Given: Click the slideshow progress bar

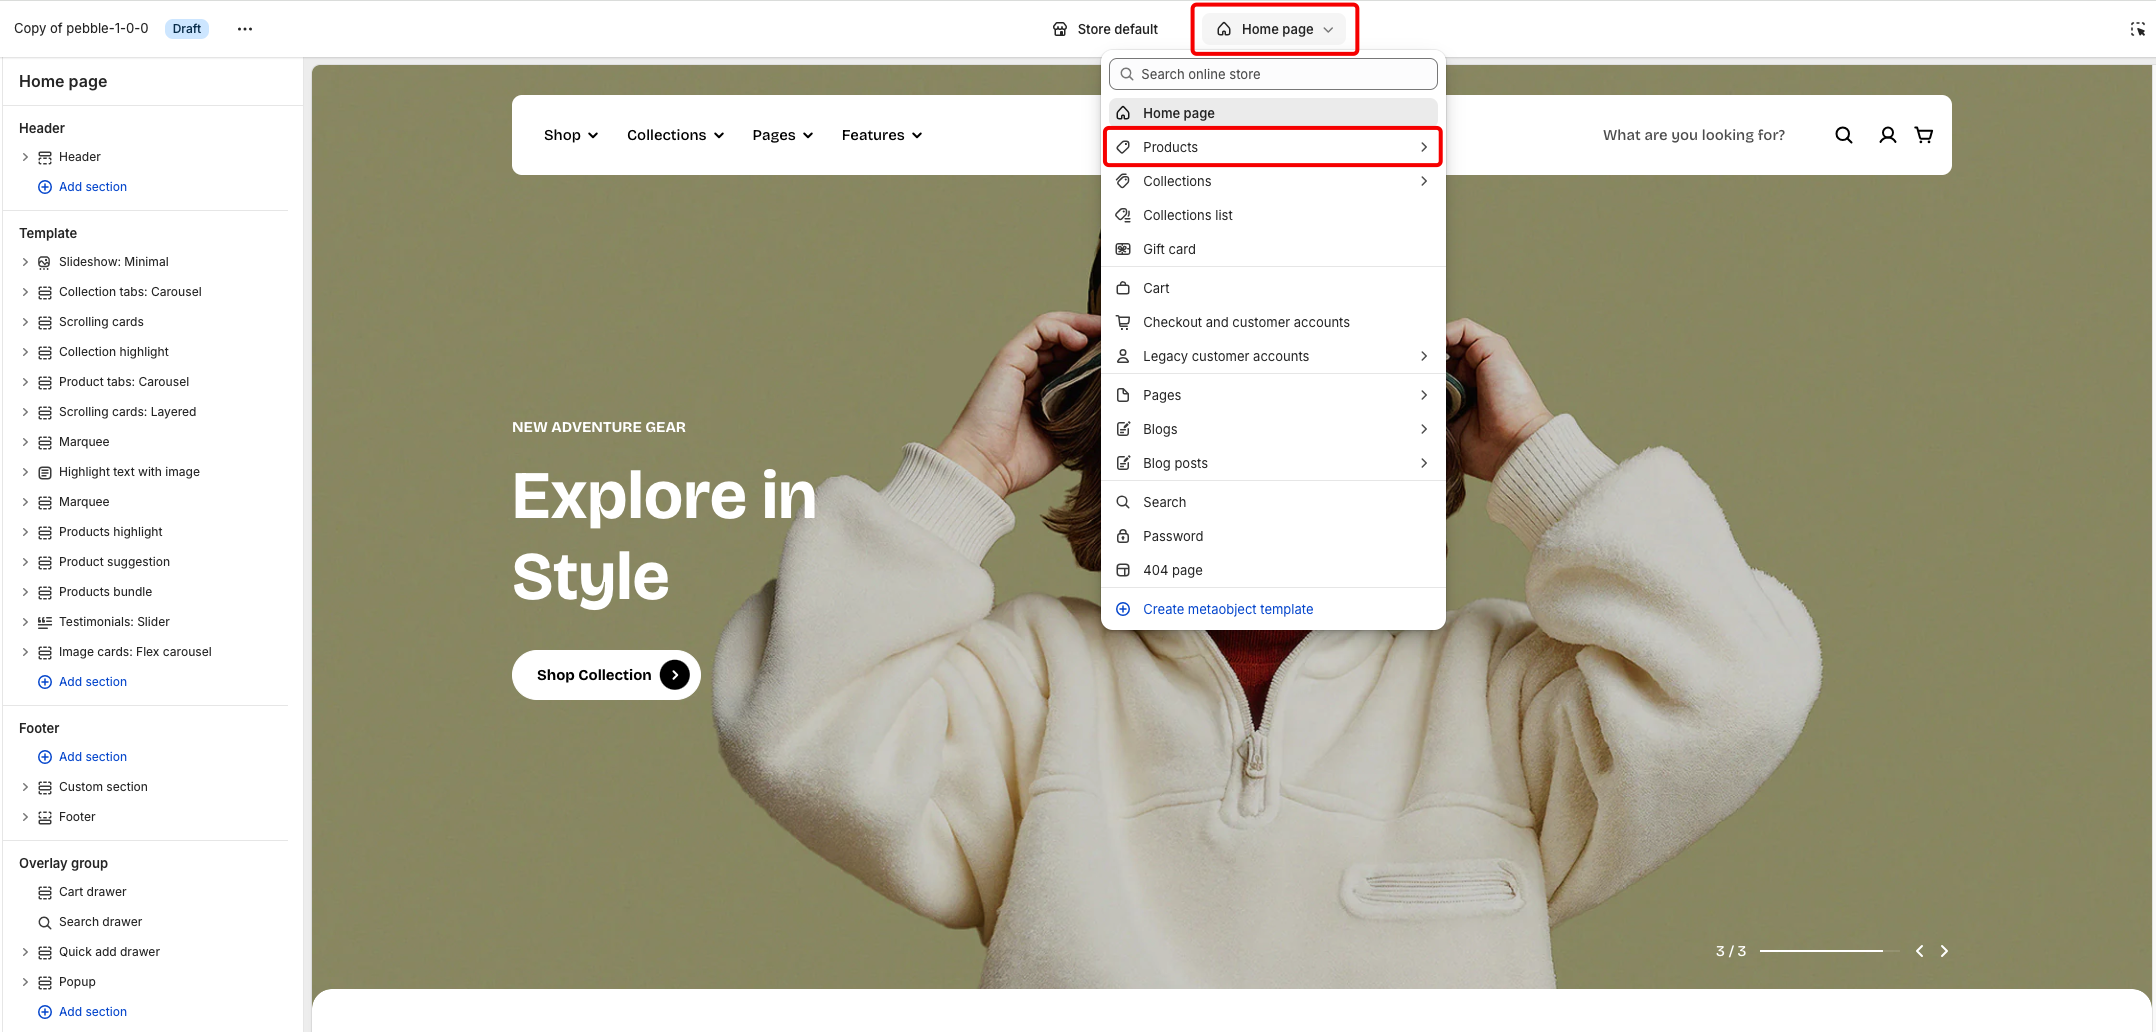Looking at the screenshot, I should pos(1828,951).
